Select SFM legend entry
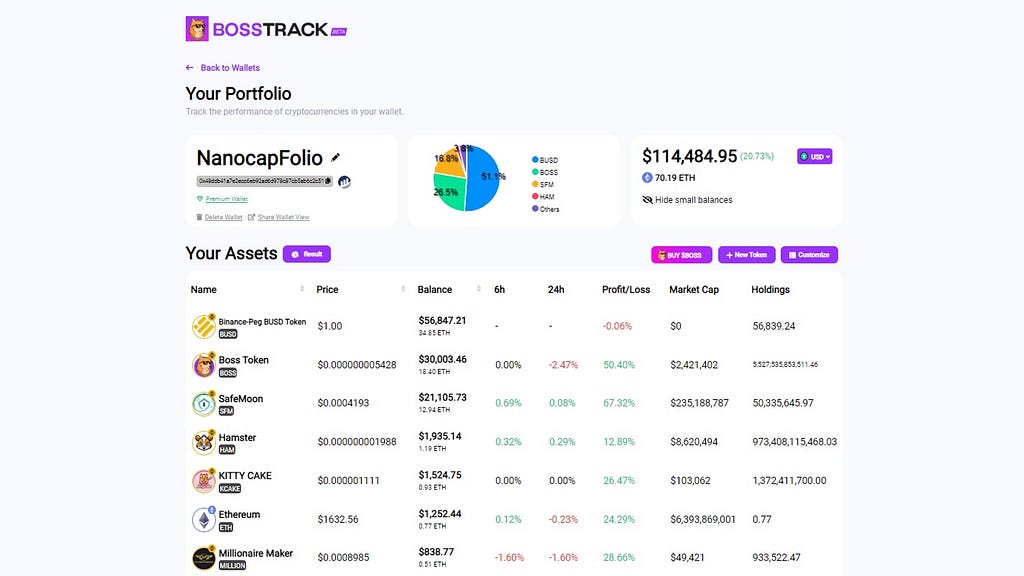 [543, 184]
